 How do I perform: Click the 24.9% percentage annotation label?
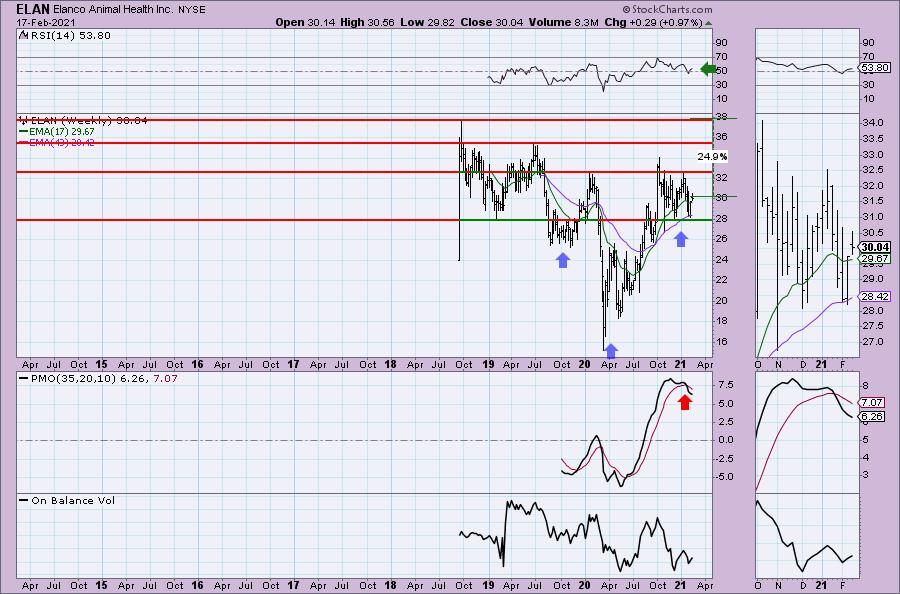(712, 157)
